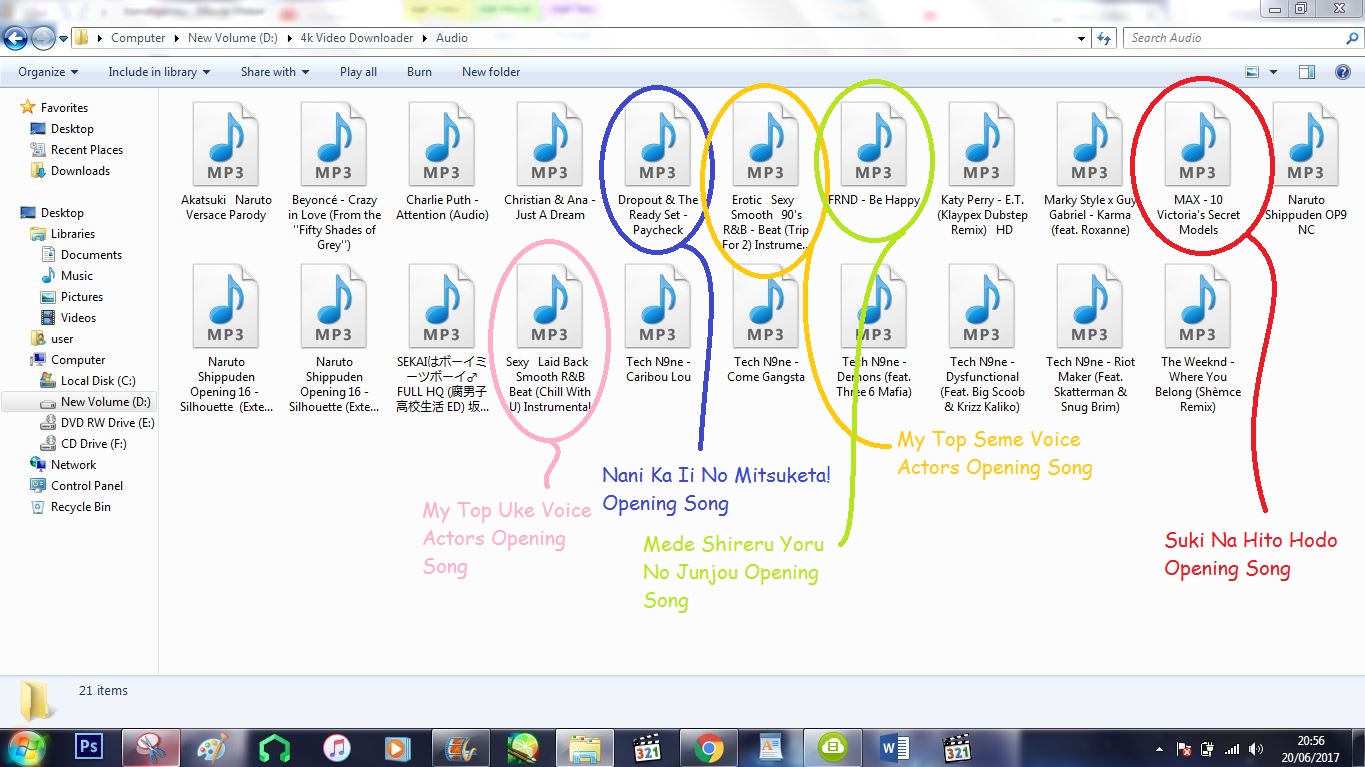Open Google Chrome from the taskbar
This screenshot has height=767, width=1365.
coord(708,747)
